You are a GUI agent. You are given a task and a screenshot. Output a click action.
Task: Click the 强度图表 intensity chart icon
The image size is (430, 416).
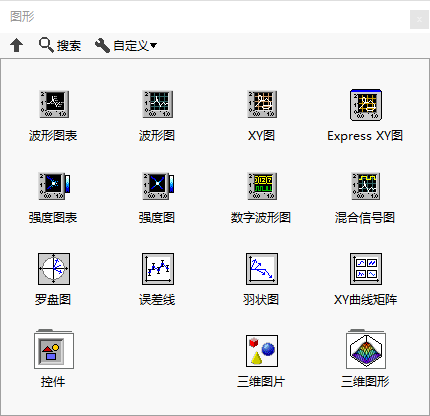coord(54,186)
